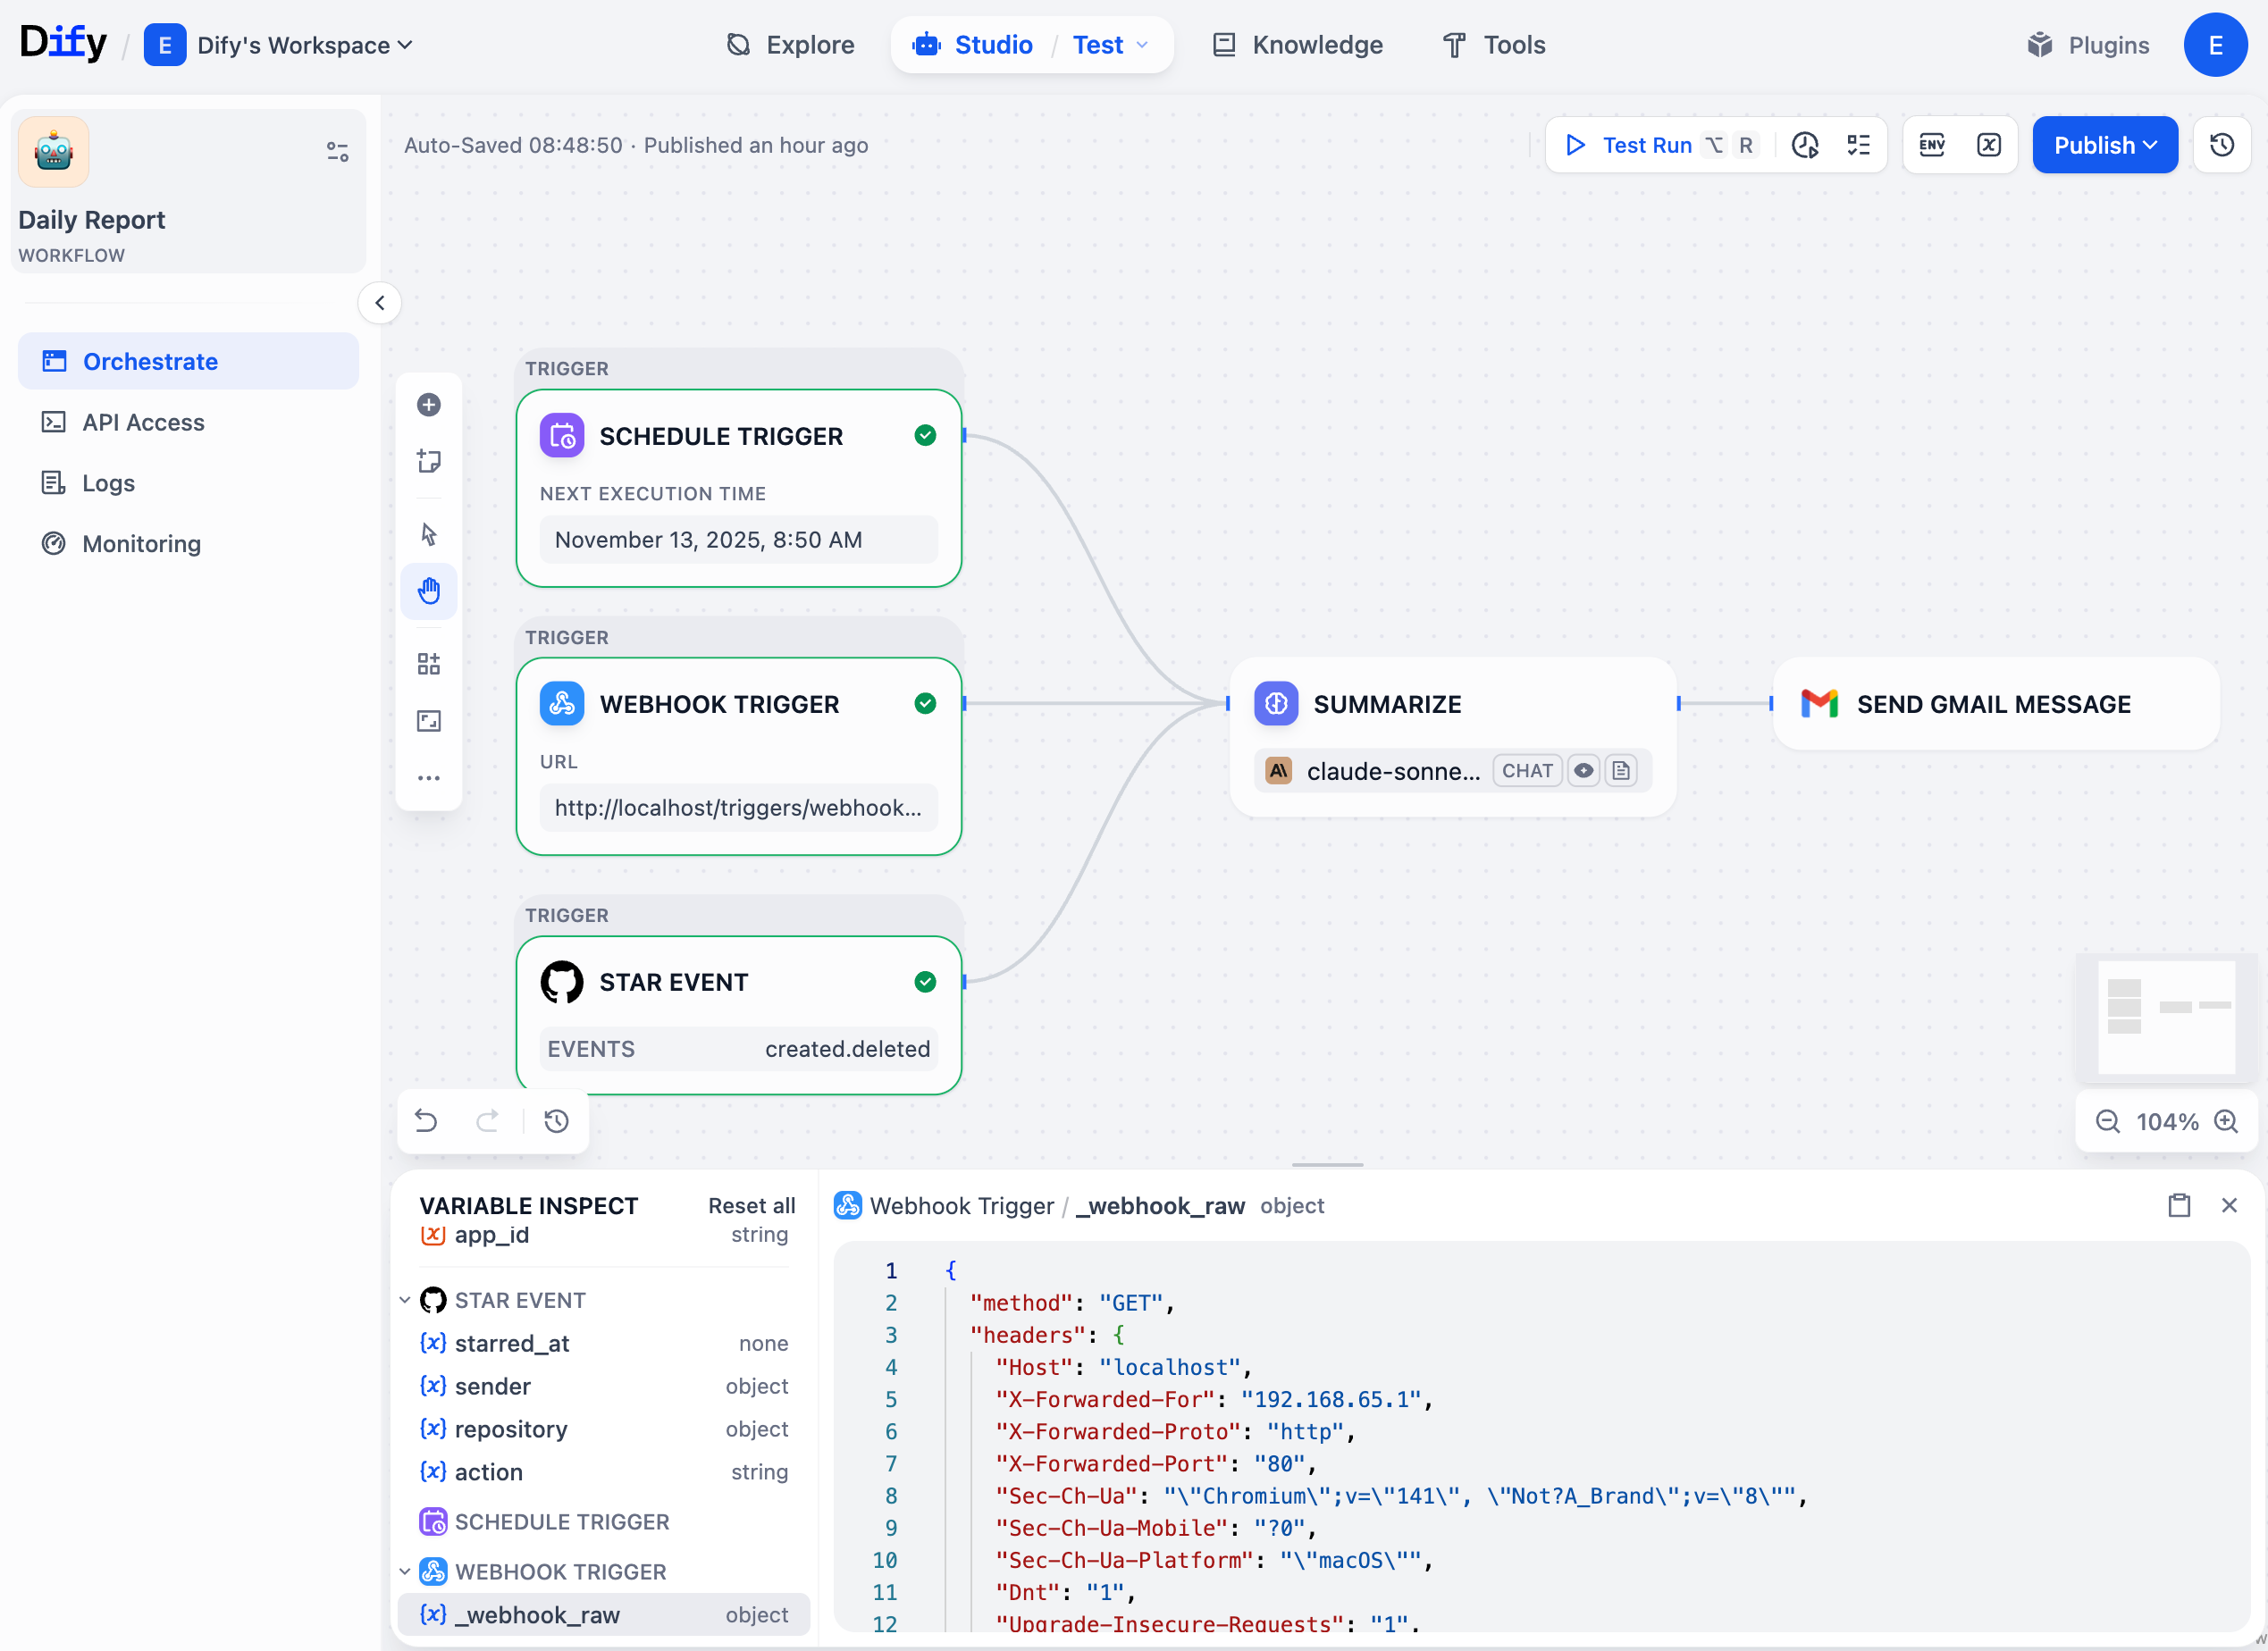The width and height of the screenshot is (2268, 1651).
Task: Open the organize blocks tool
Action: point(429,663)
